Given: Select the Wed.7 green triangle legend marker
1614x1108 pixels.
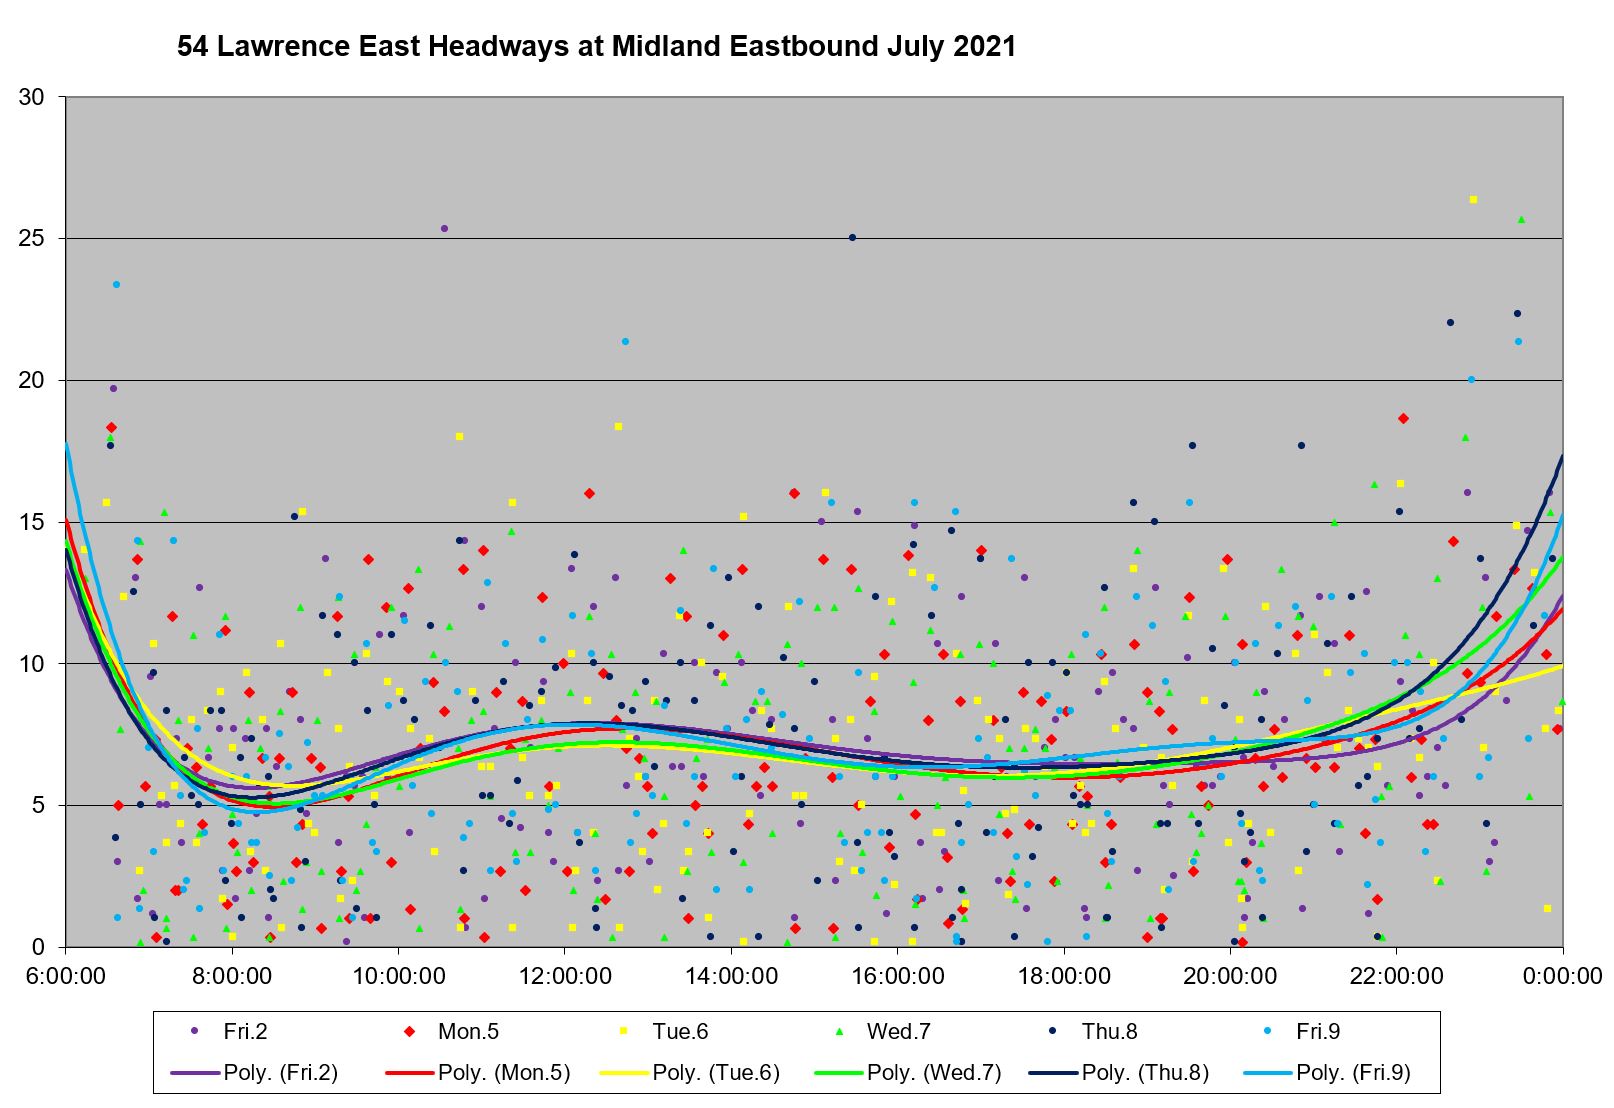Looking at the screenshot, I should pos(838,1031).
